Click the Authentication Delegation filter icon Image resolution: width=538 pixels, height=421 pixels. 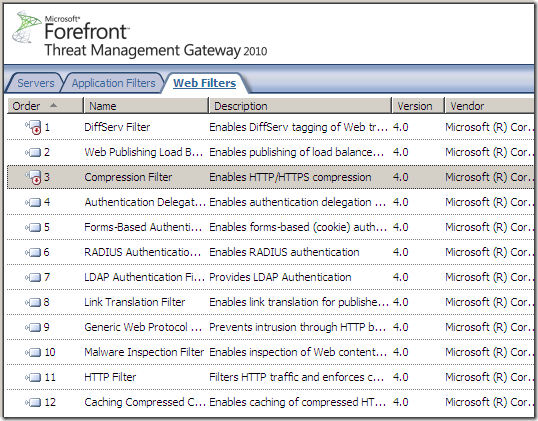33,202
